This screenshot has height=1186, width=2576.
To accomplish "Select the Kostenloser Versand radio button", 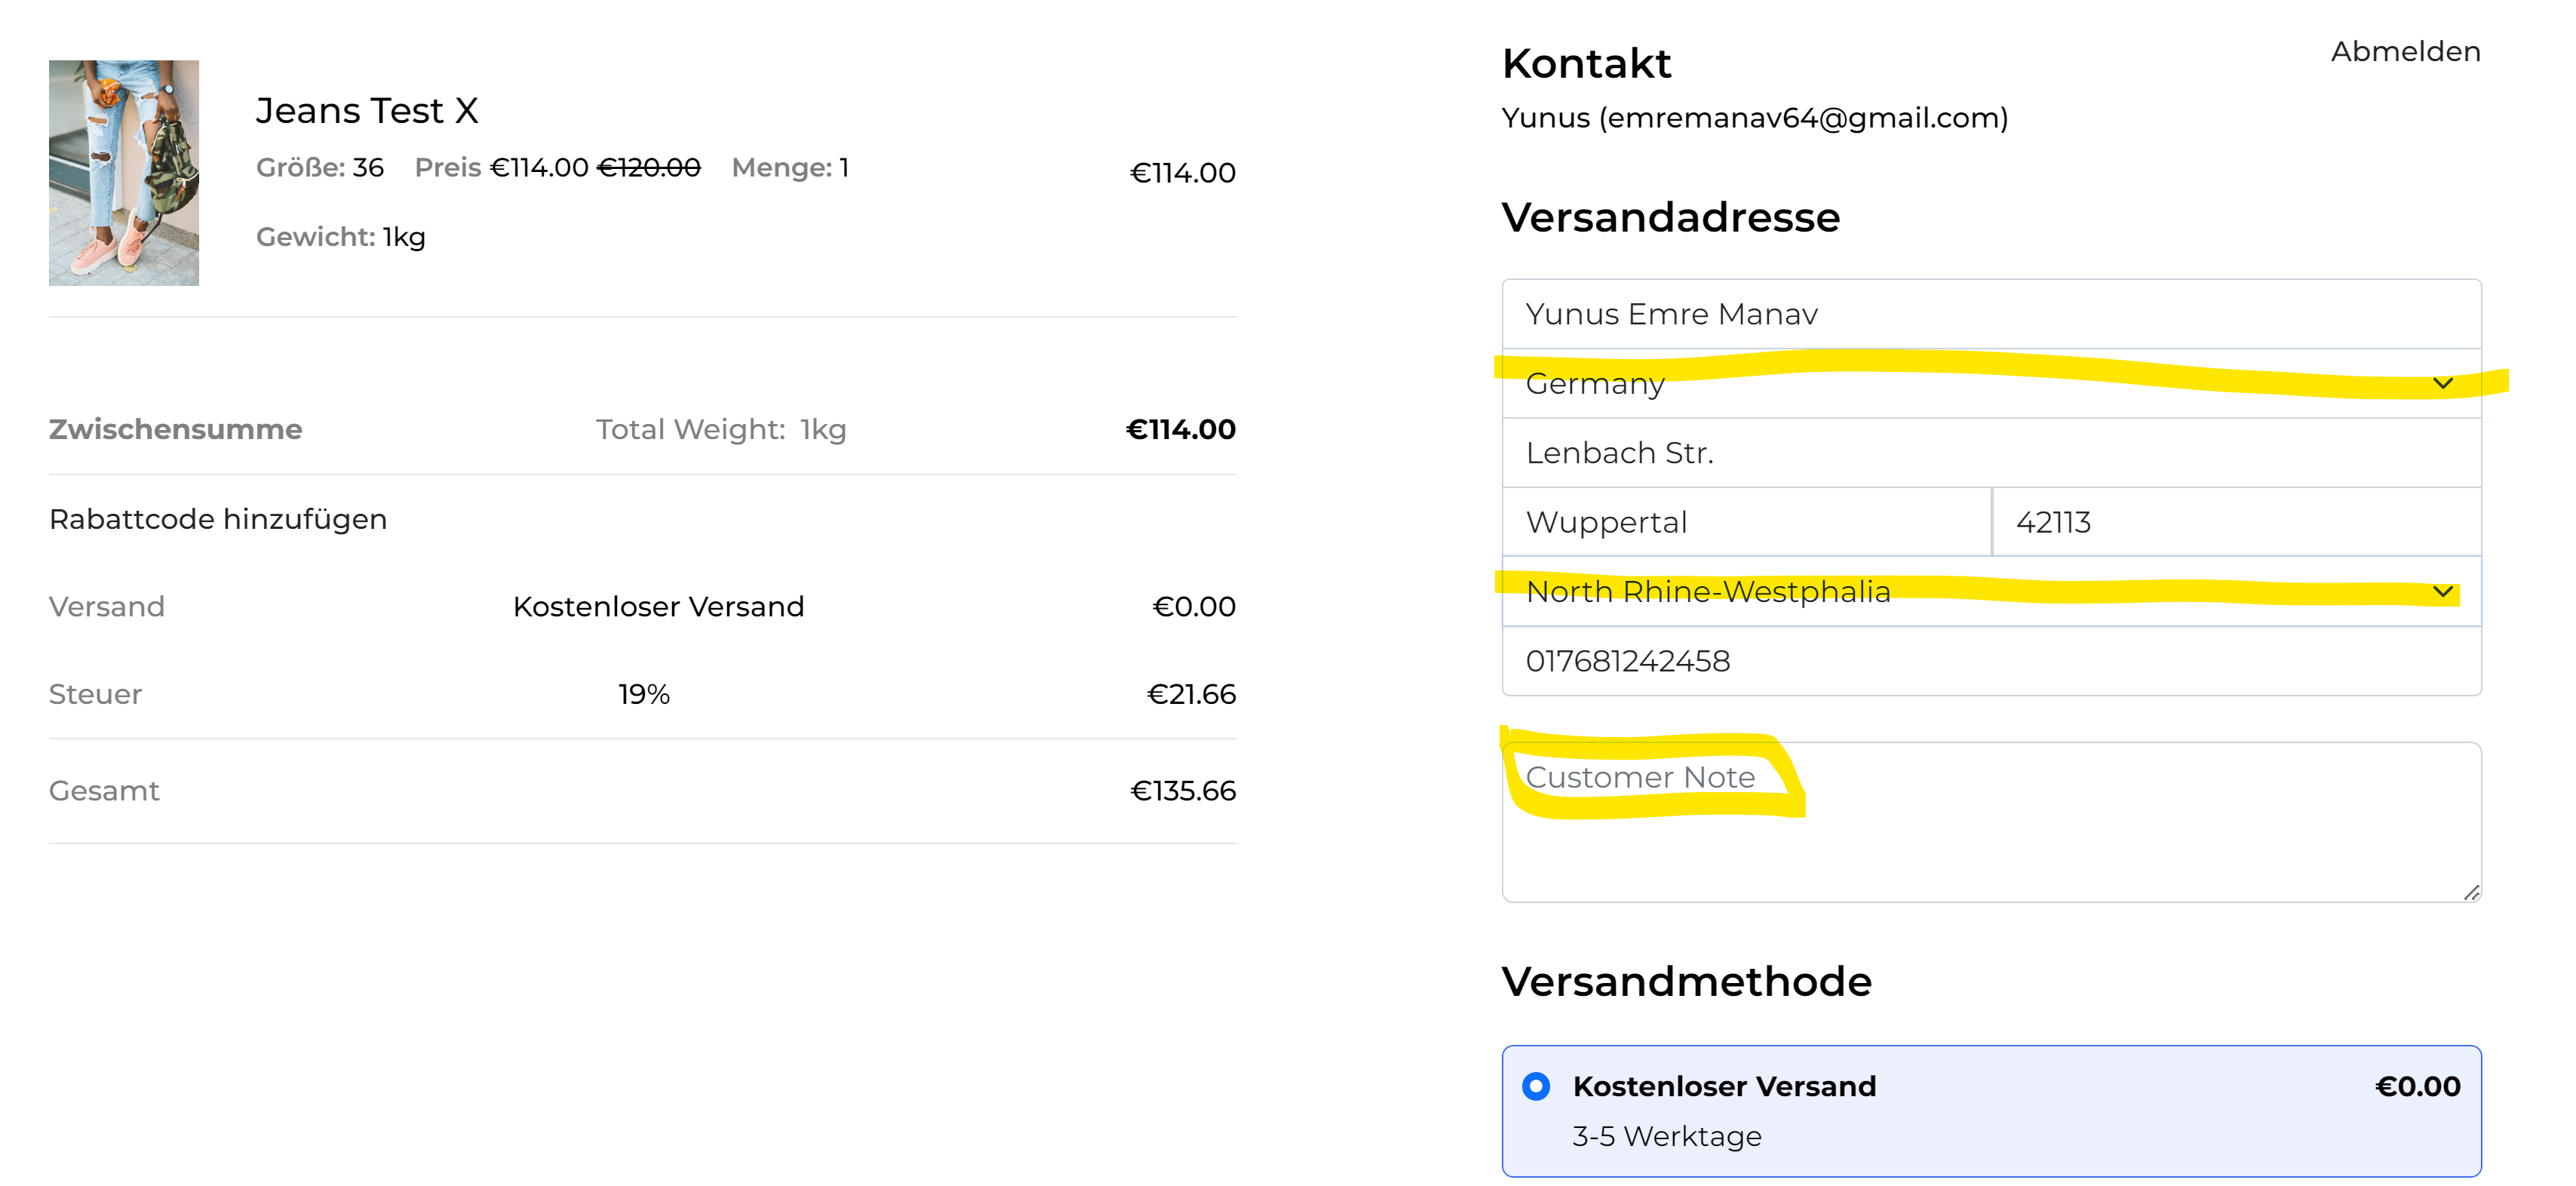I will 1536,1086.
